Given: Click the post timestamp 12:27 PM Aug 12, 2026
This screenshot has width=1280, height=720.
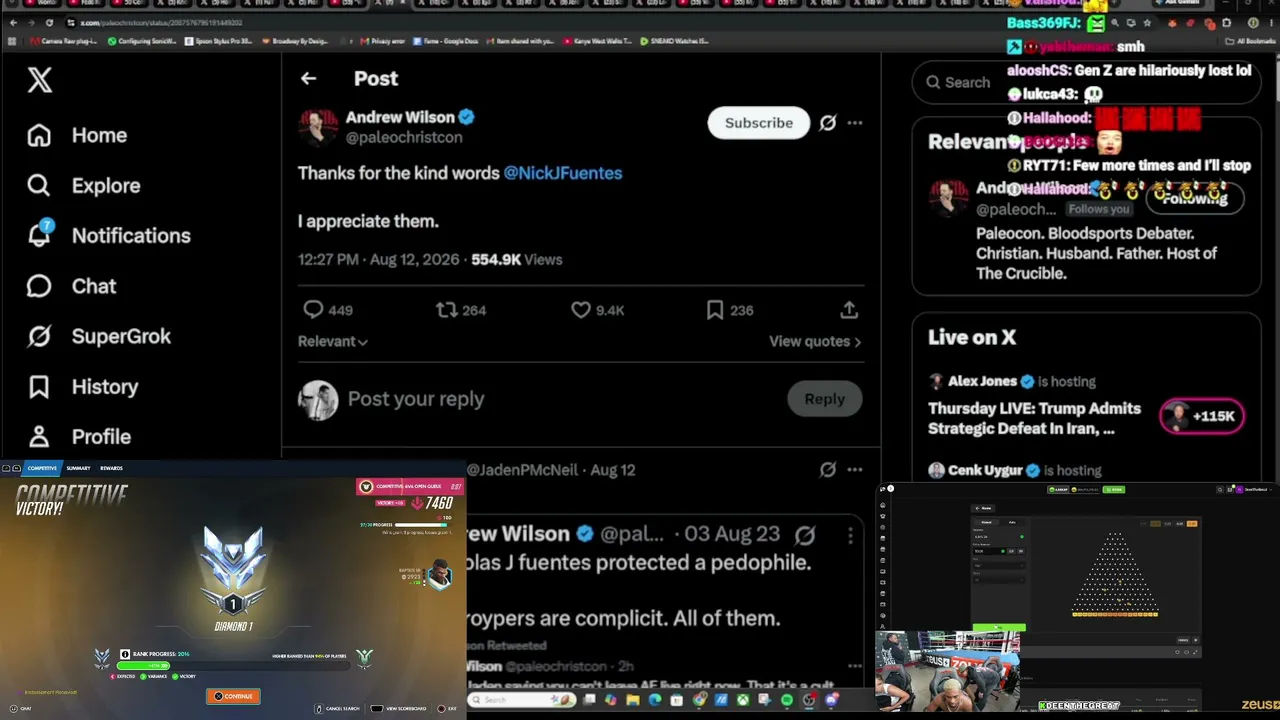Looking at the screenshot, I should (x=379, y=259).
